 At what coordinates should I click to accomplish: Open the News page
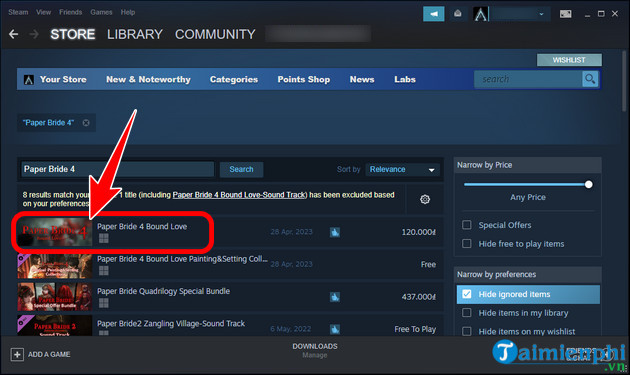(362, 80)
